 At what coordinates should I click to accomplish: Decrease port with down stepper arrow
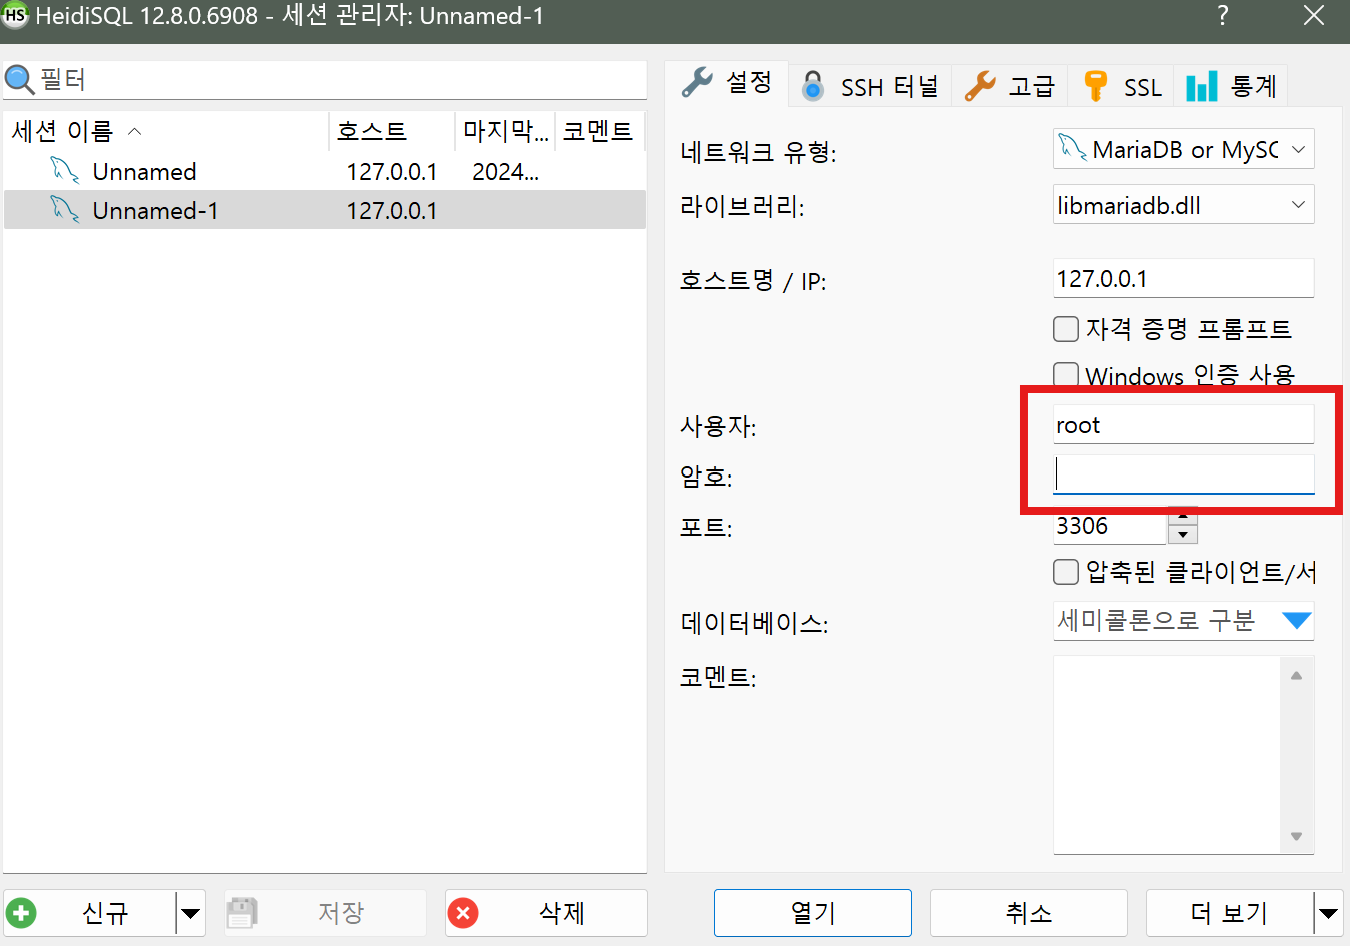[1182, 535]
